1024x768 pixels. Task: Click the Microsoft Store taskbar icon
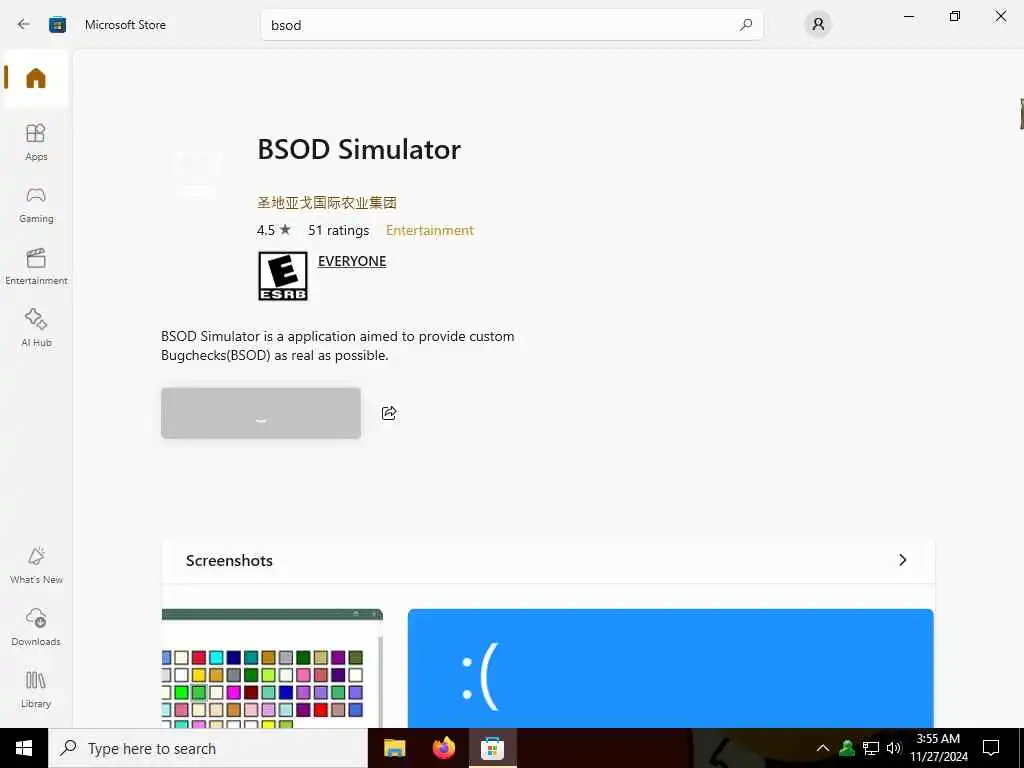click(492, 748)
